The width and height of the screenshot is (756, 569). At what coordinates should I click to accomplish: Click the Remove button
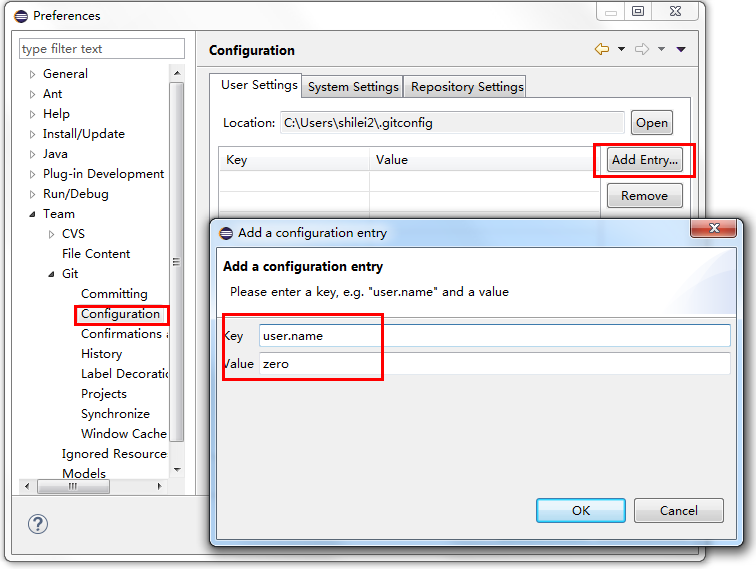click(645, 196)
